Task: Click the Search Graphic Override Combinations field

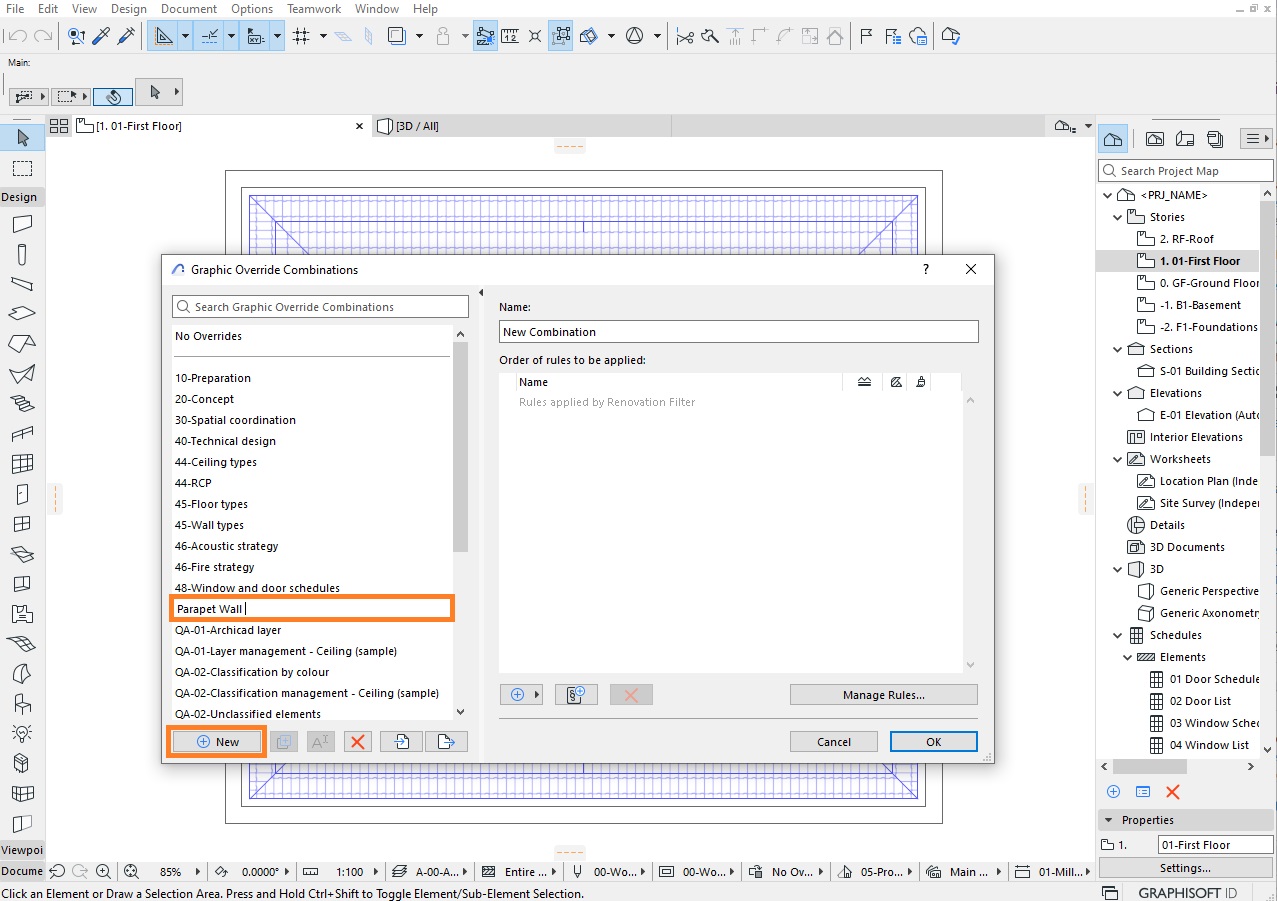Action: pos(320,307)
